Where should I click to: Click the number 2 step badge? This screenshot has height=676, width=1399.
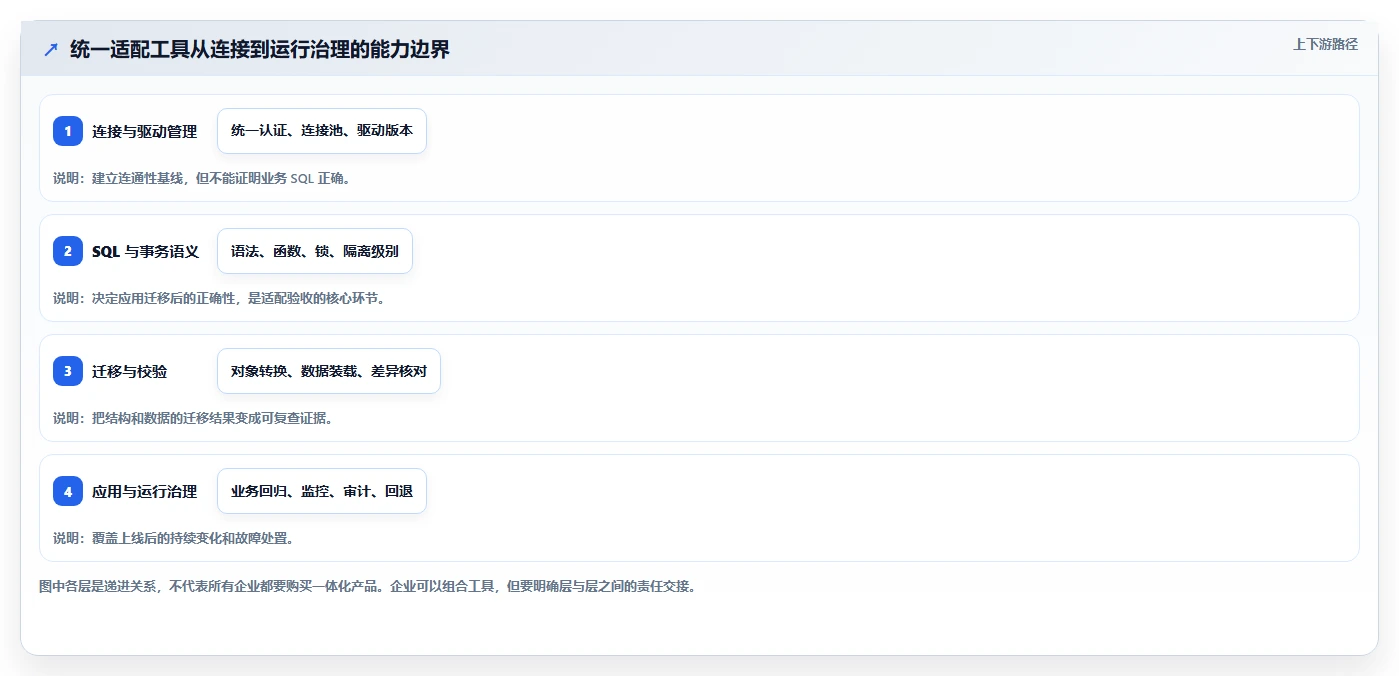point(68,251)
